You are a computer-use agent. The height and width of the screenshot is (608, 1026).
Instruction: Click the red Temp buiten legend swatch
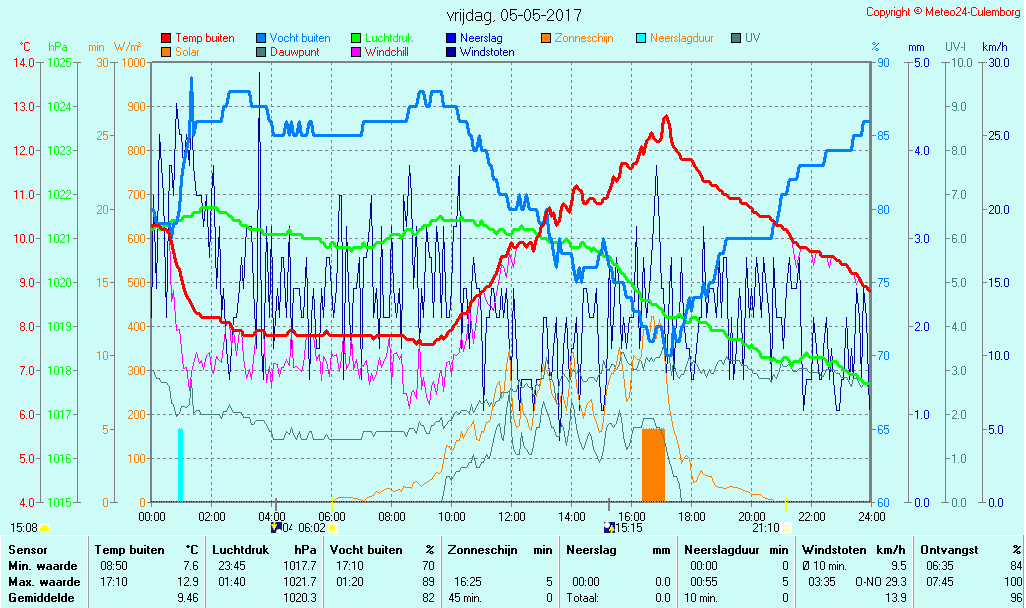166,38
